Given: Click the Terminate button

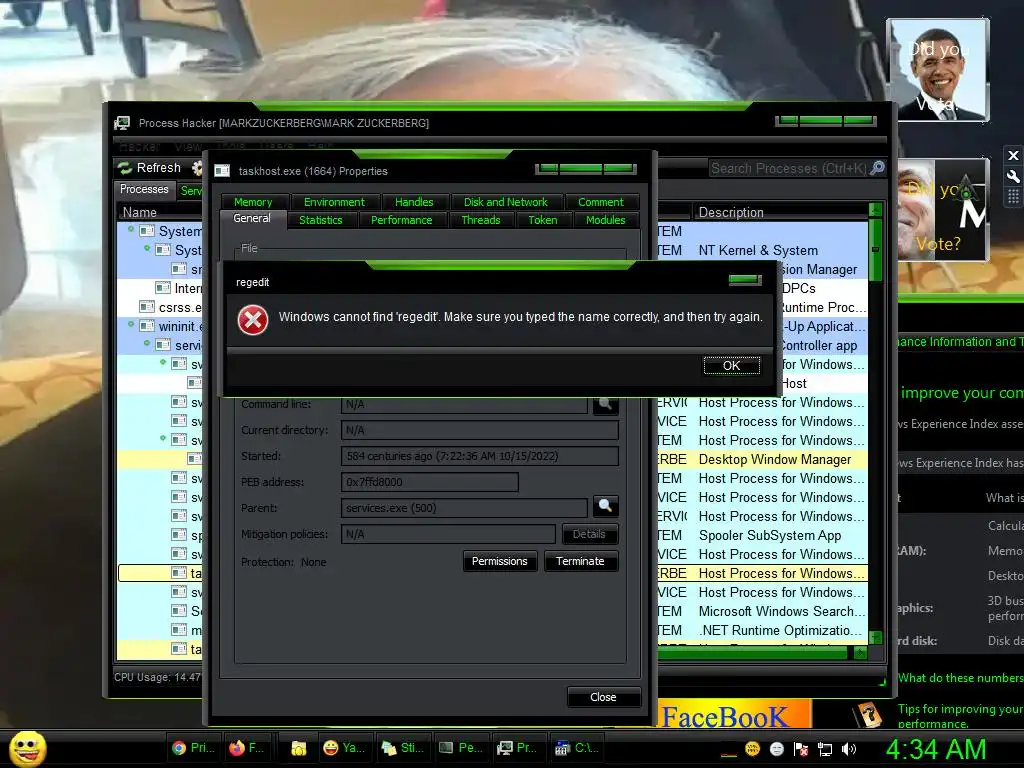Looking at the screenshot, I should (x=580, y=561).
